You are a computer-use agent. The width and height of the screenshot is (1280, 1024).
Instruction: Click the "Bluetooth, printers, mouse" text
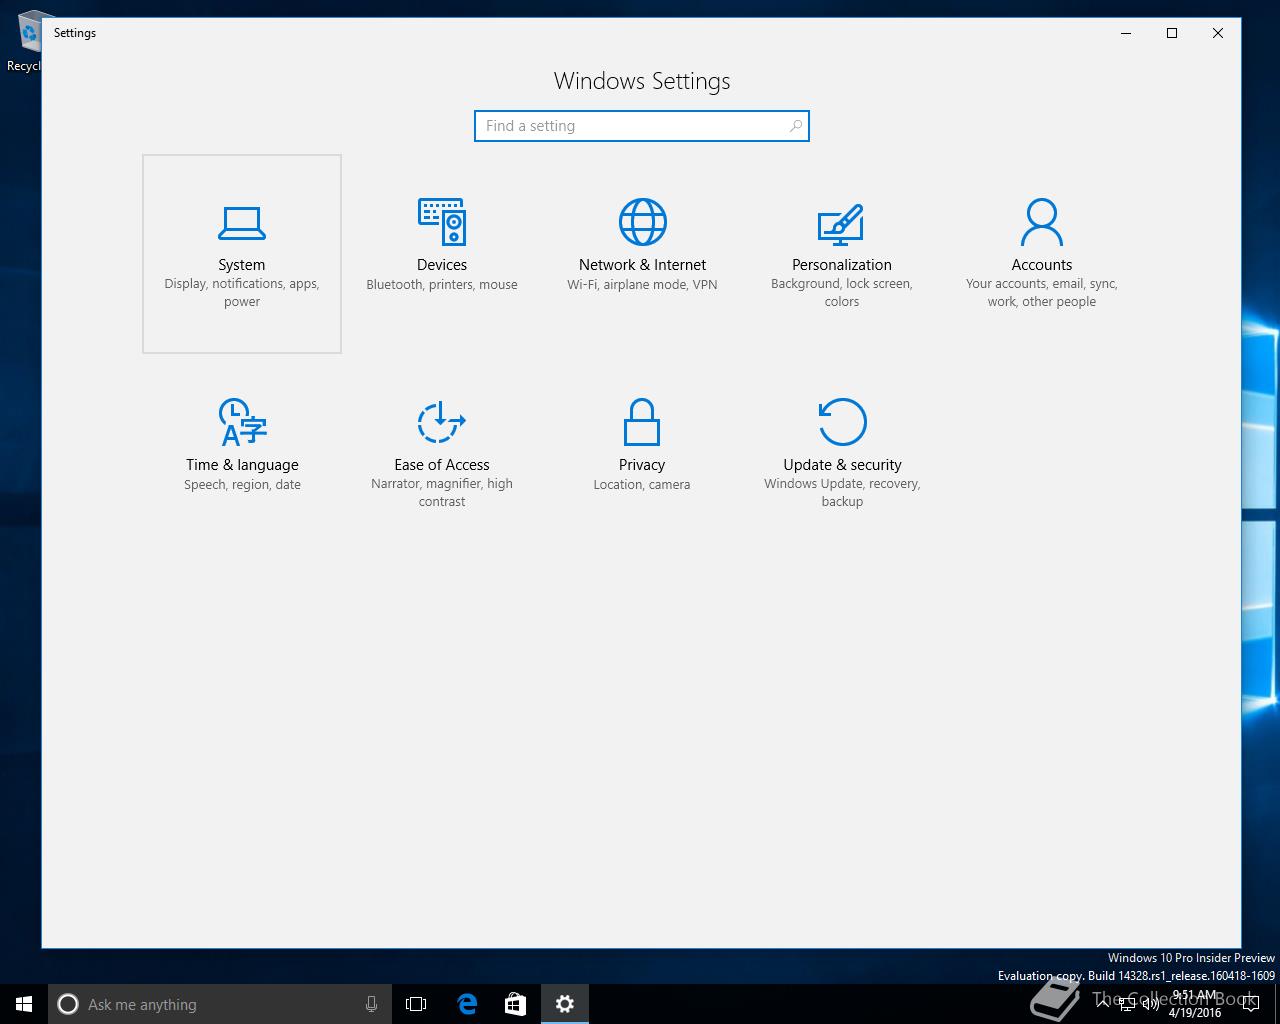(x=442, y=285)
